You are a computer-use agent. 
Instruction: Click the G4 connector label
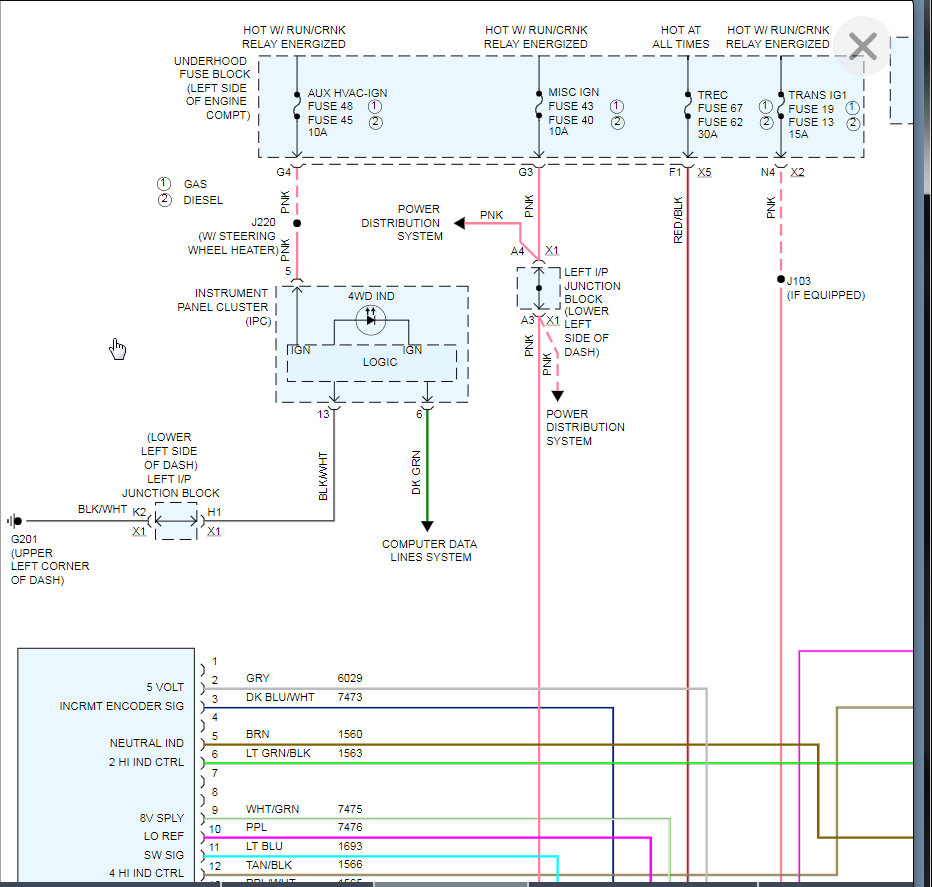pyautogui.click(x=284, y=172)
